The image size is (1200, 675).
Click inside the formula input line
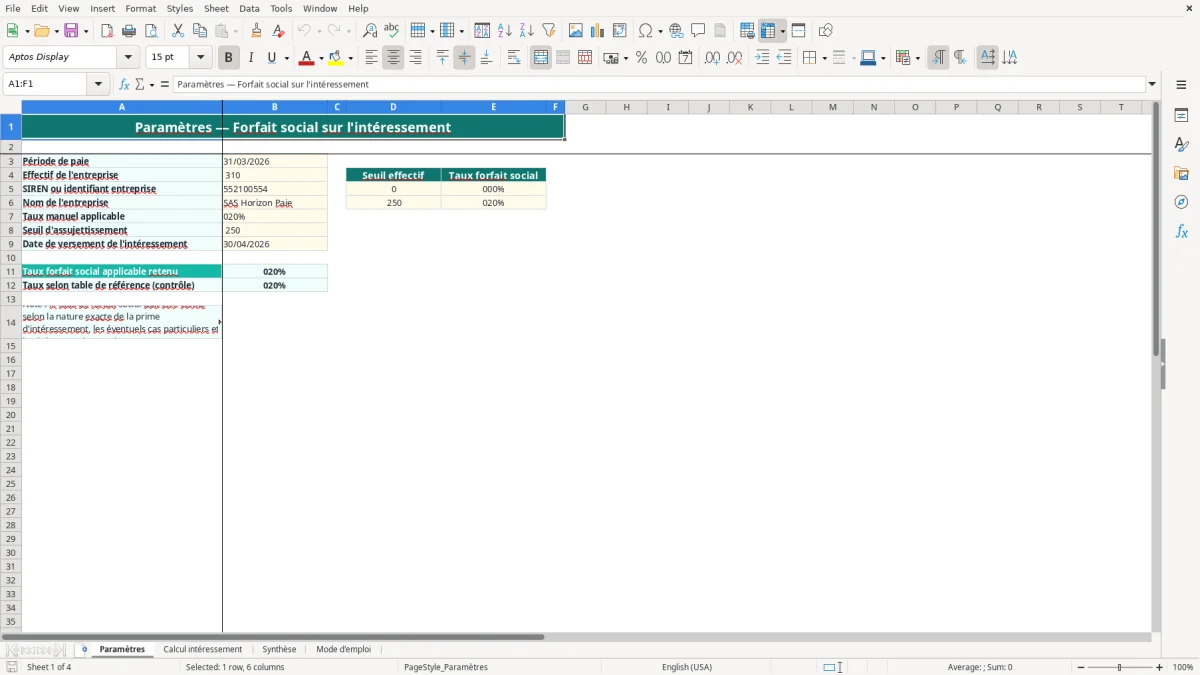click(658, 84)
